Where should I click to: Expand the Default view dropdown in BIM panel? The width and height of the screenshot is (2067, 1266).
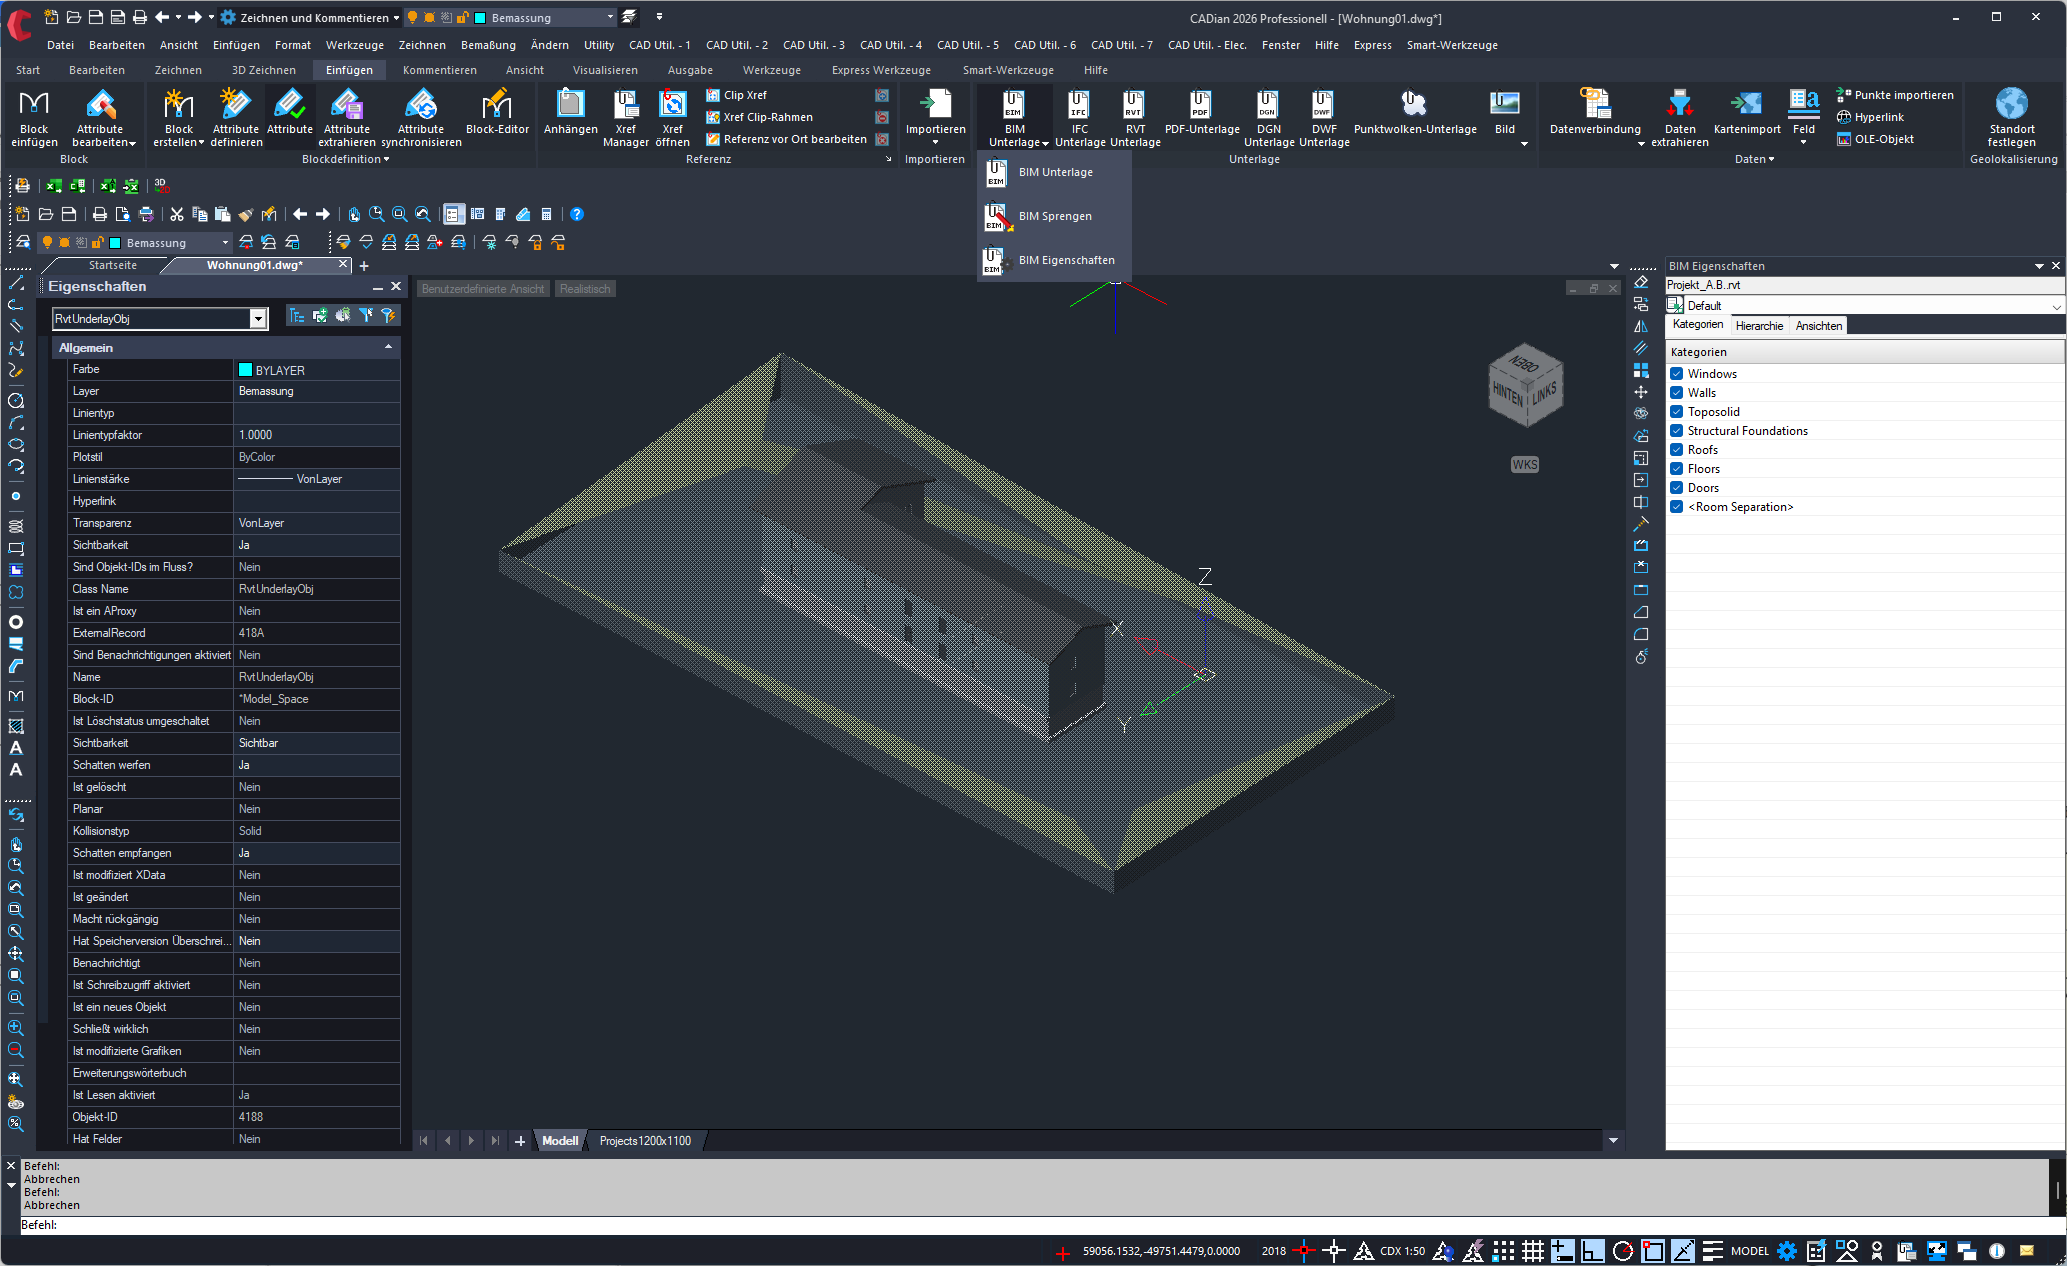pyautogui.click(x=2056, y=306)
